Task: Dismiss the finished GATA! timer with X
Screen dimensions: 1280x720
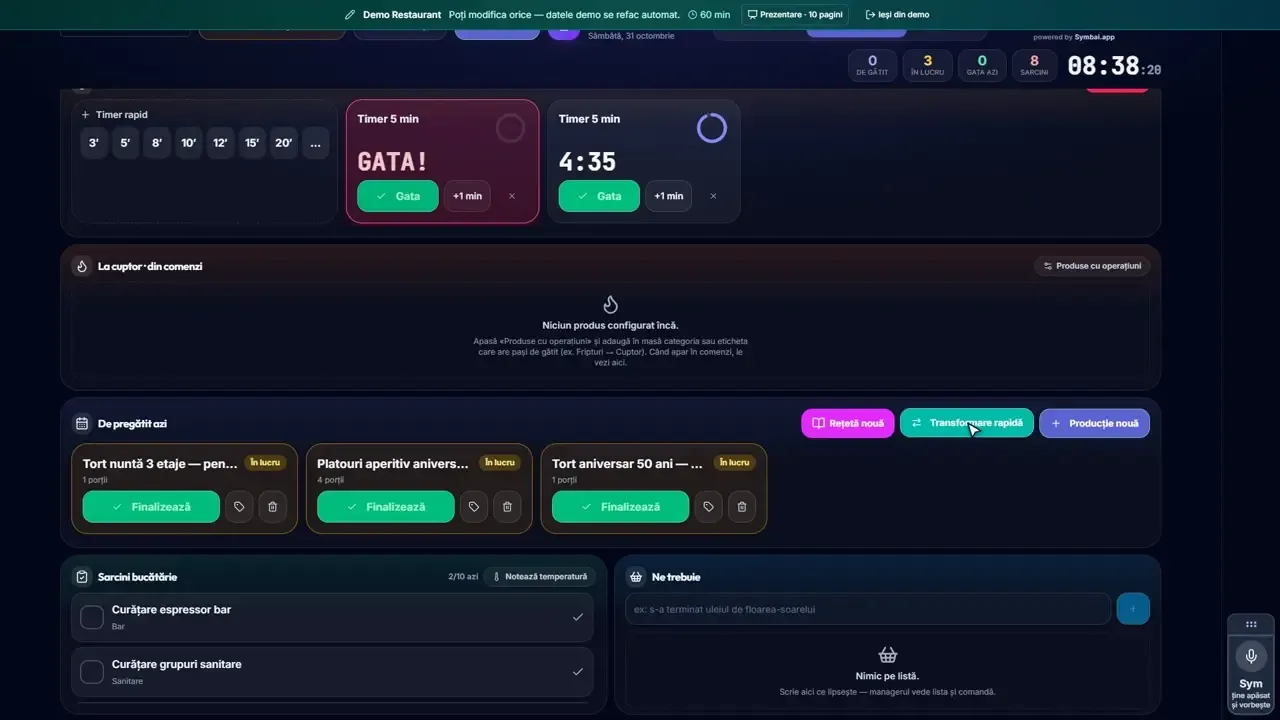Action: click(x=512, y=196)
